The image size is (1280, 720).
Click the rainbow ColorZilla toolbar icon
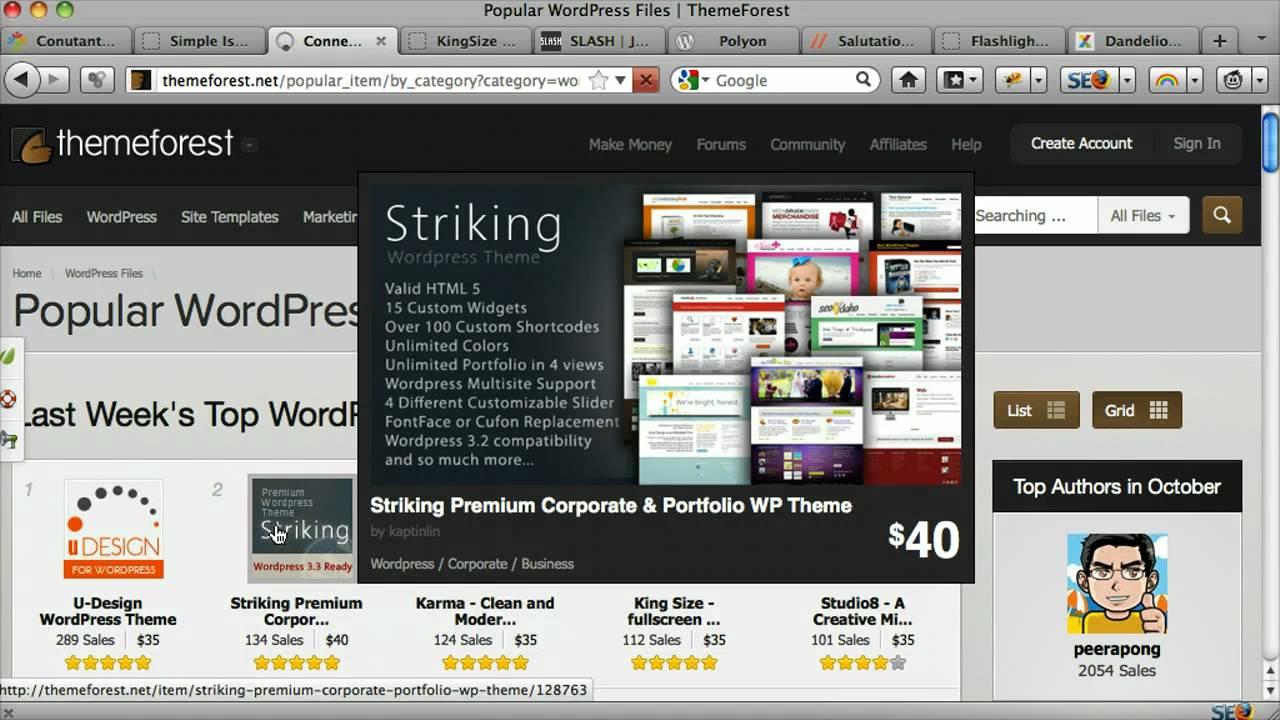(1166, 80)
